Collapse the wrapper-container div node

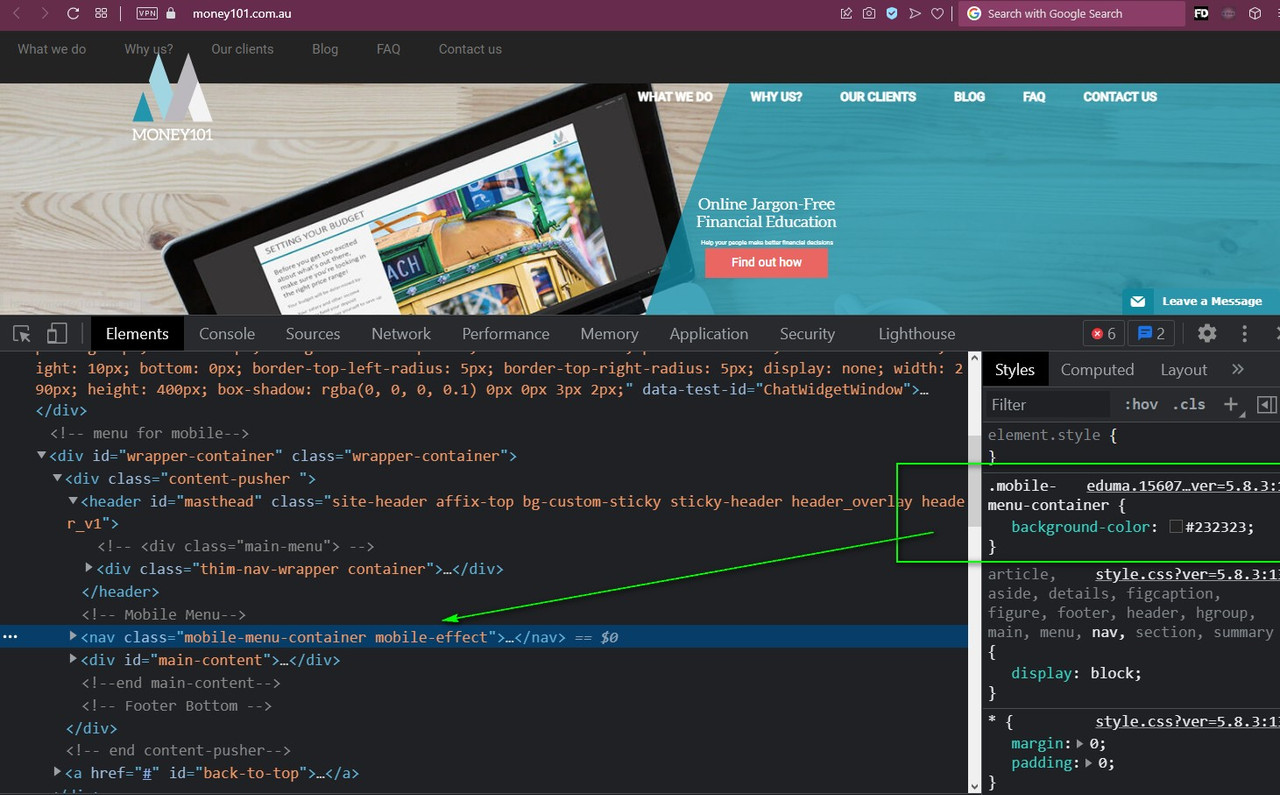coord(42,456)
